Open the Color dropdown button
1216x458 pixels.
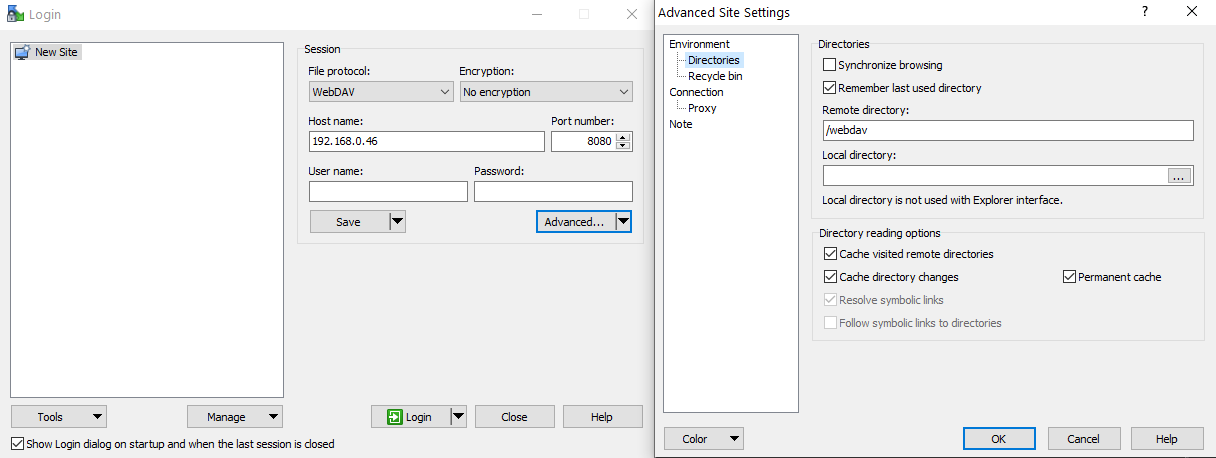(704, 439)
